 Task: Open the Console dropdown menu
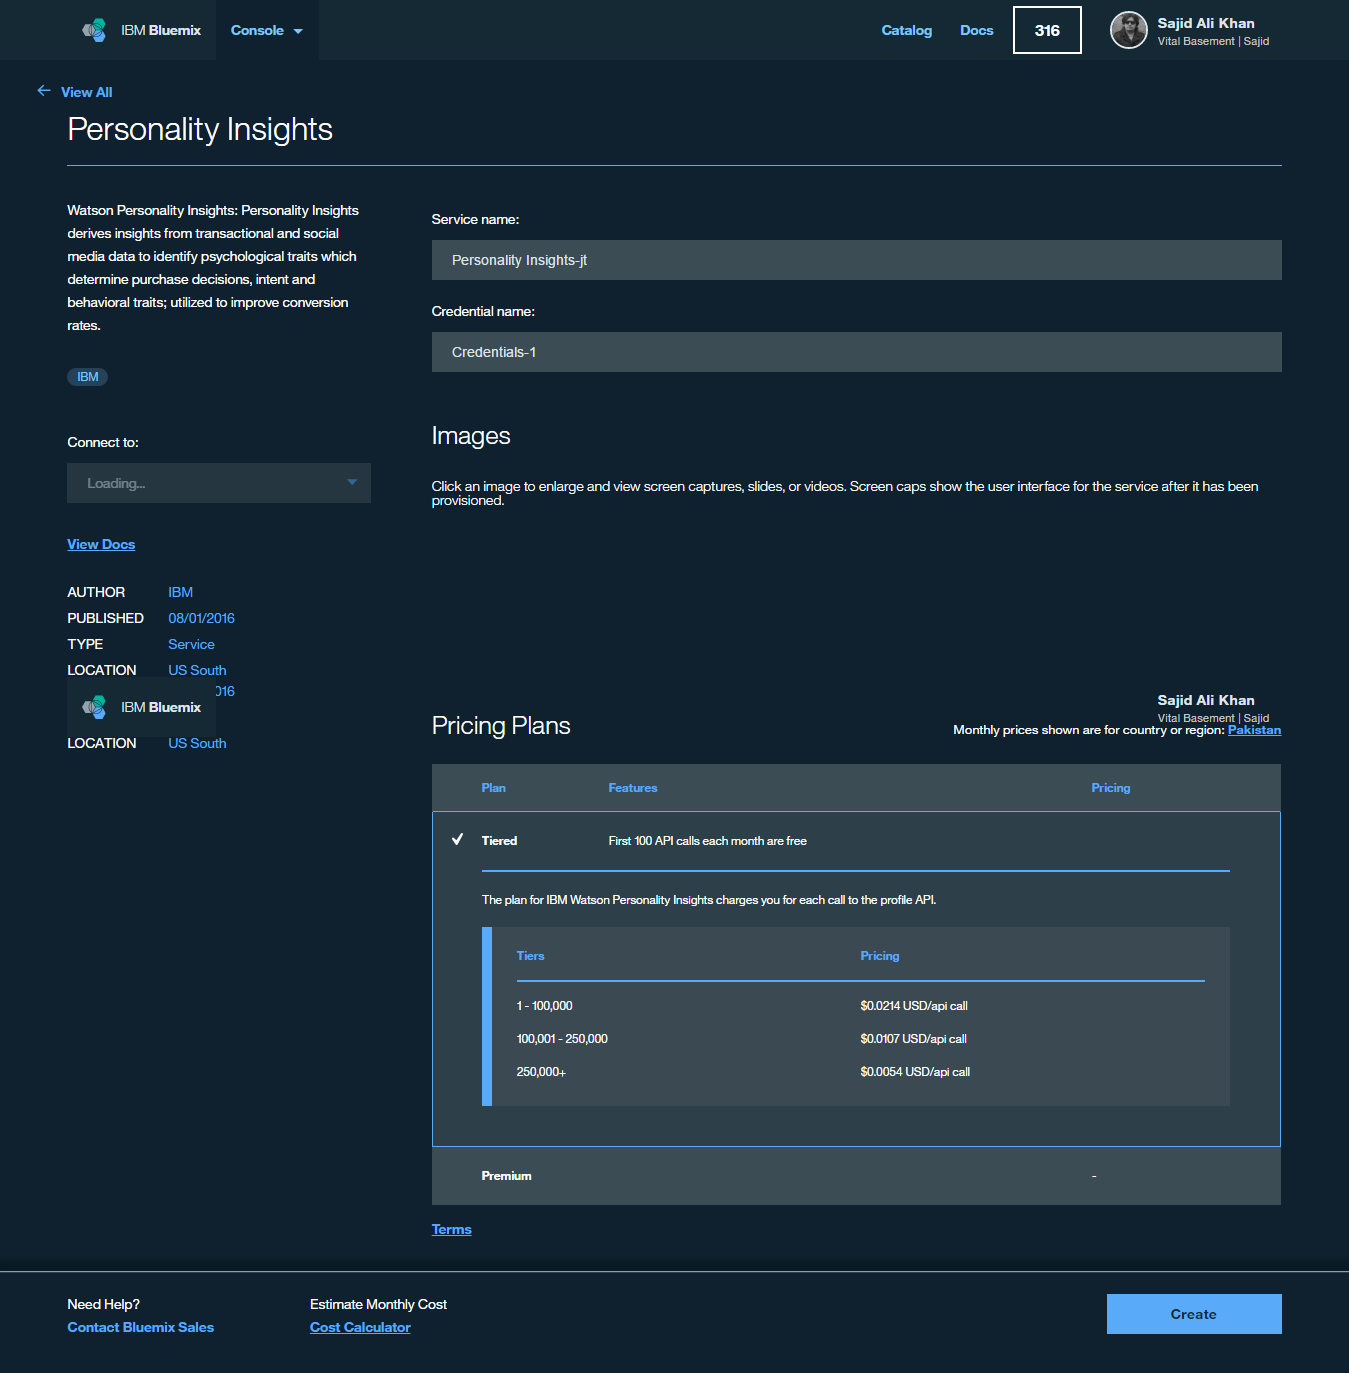pyautogui.click(x=266, y=30)
